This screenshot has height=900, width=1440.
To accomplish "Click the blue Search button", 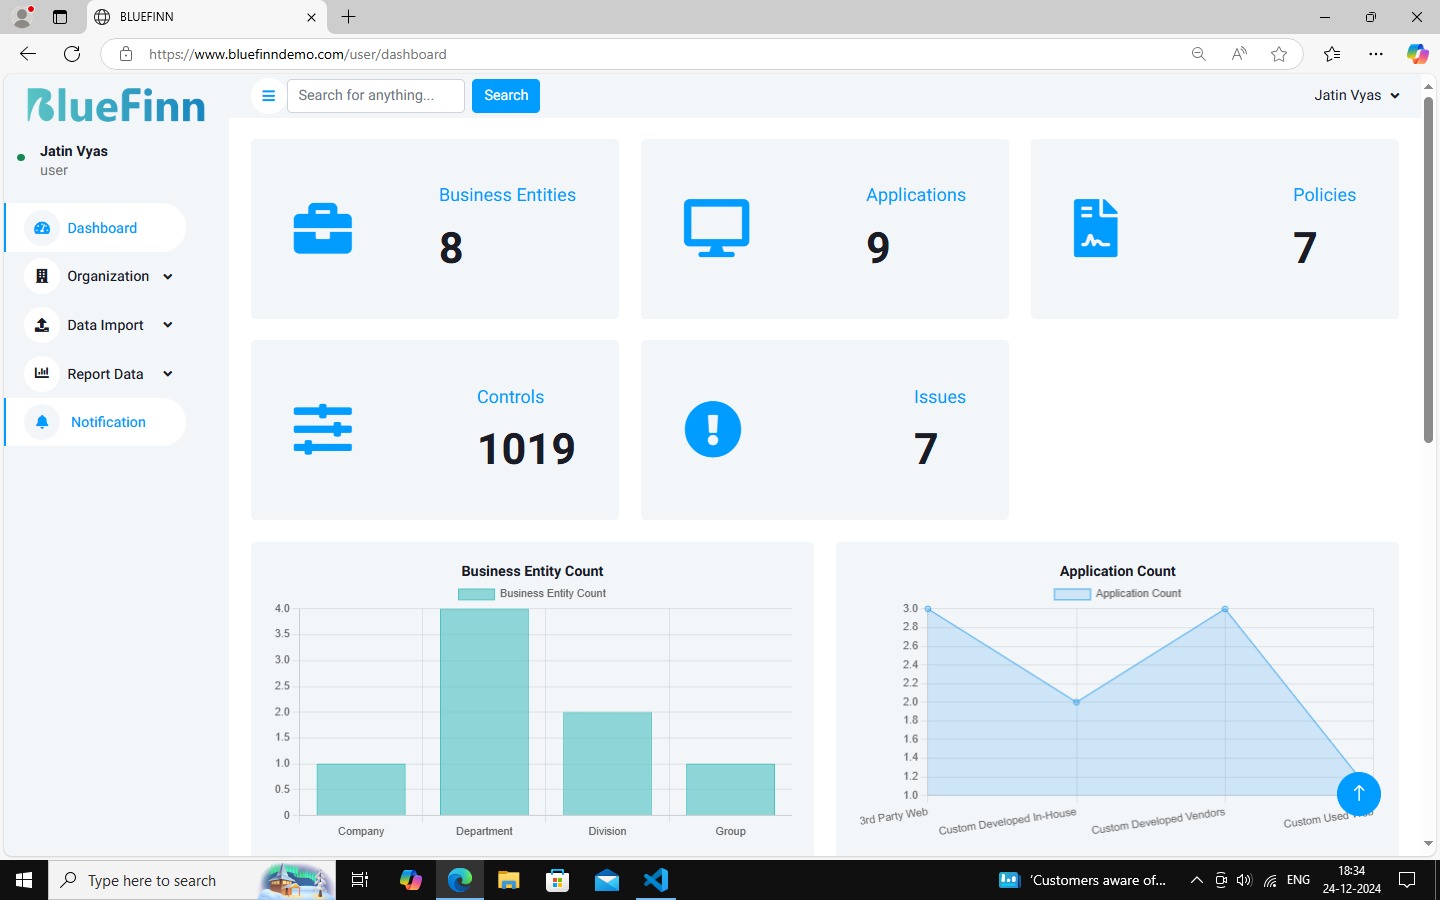I will (x=506, y=96).
